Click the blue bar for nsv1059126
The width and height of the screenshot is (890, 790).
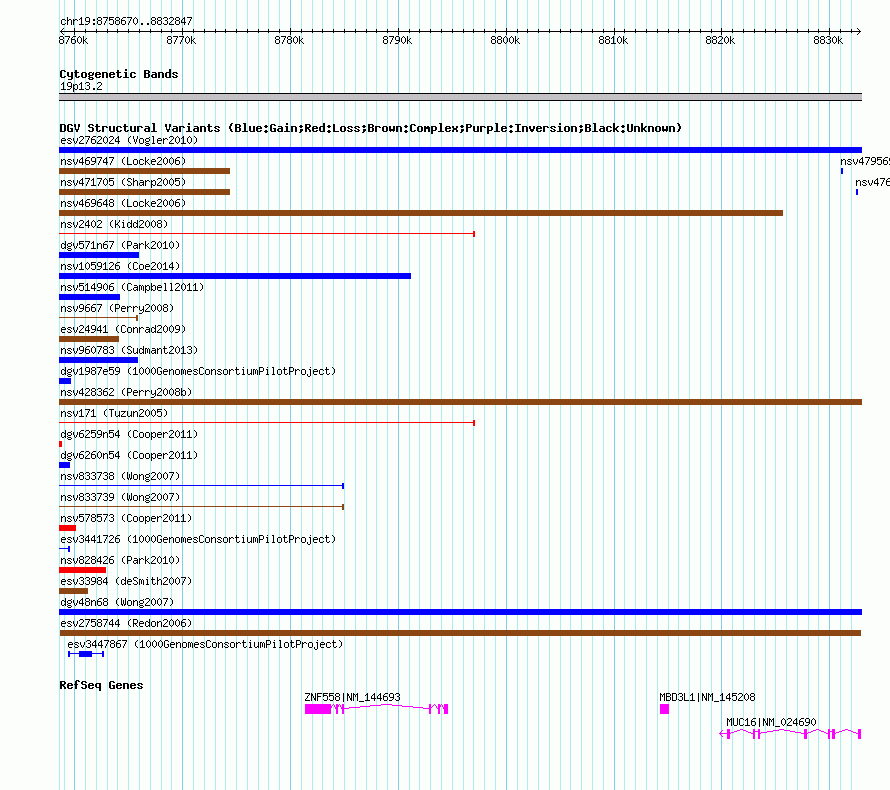pyautogui.click(x=235, y=276)
